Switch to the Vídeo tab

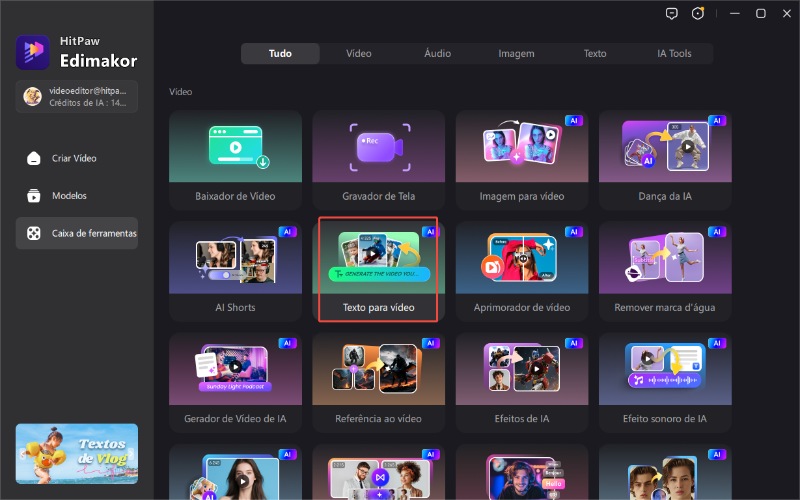coord(358,53)
